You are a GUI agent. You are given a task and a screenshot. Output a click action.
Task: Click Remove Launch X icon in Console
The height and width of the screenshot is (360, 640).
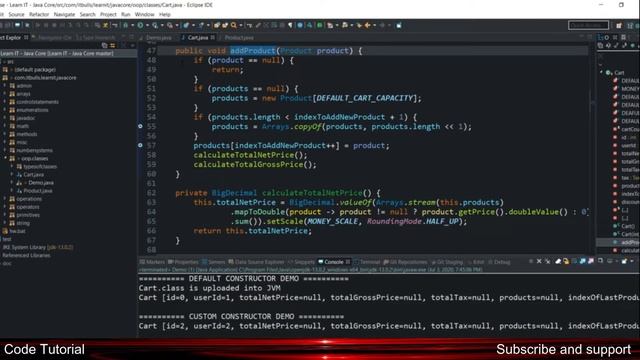(x=539, y=261)
